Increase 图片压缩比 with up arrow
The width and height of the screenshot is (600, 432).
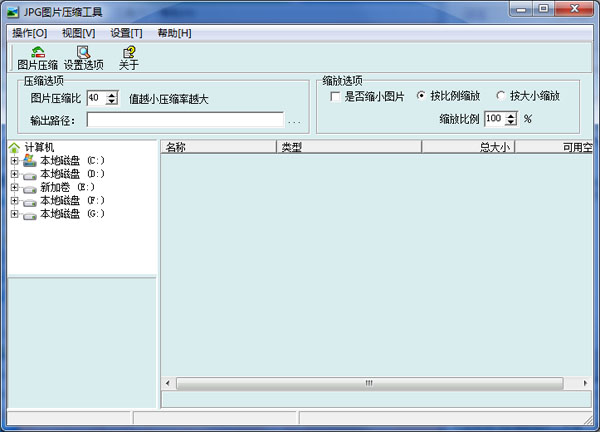tap(112, 95)
